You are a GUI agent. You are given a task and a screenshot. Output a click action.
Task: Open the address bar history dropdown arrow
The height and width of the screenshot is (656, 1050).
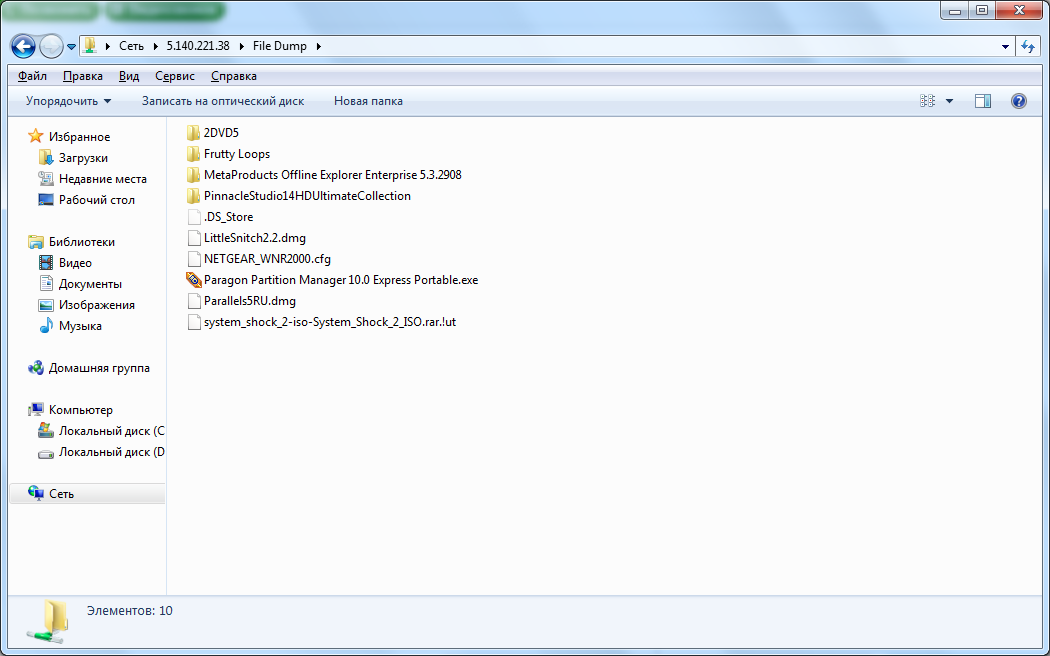(1005, 46)
